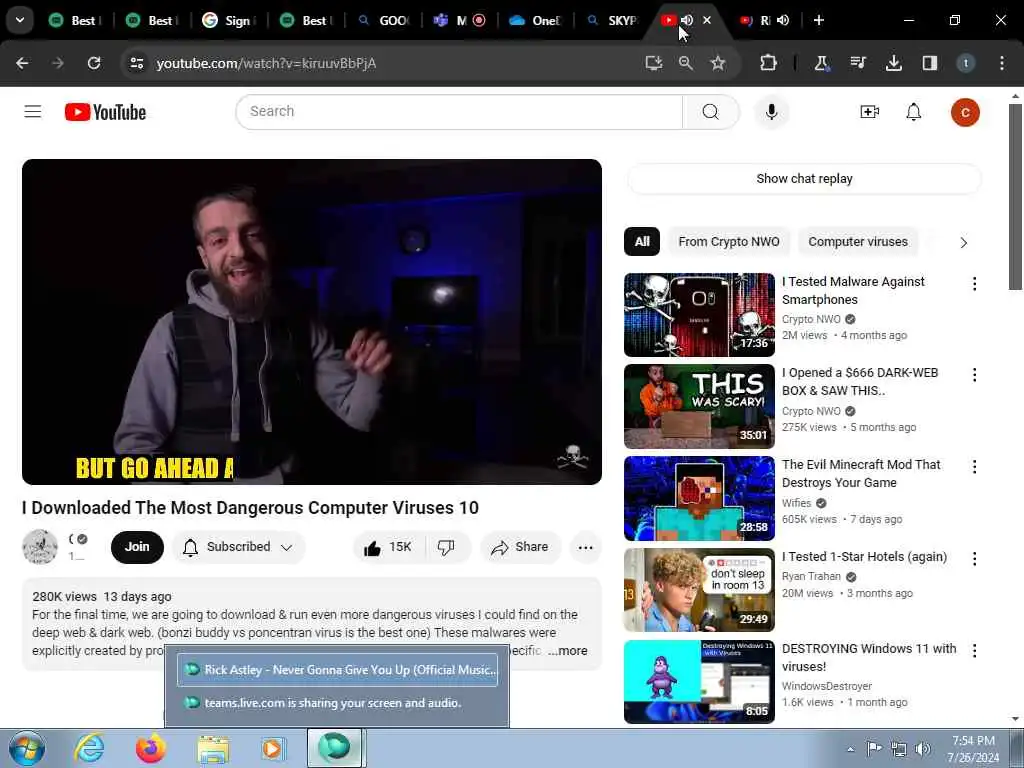Viewport: 1024px width, 768px height.
Task: Open the account avatar menu 'C'
Action: [x=965, y=112]
